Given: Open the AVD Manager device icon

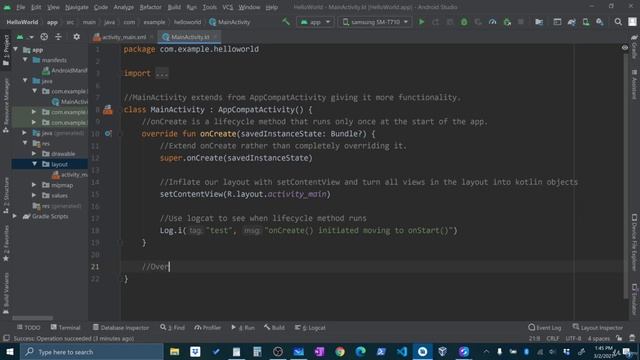Looking at the screenshot, I should point(586,22).
